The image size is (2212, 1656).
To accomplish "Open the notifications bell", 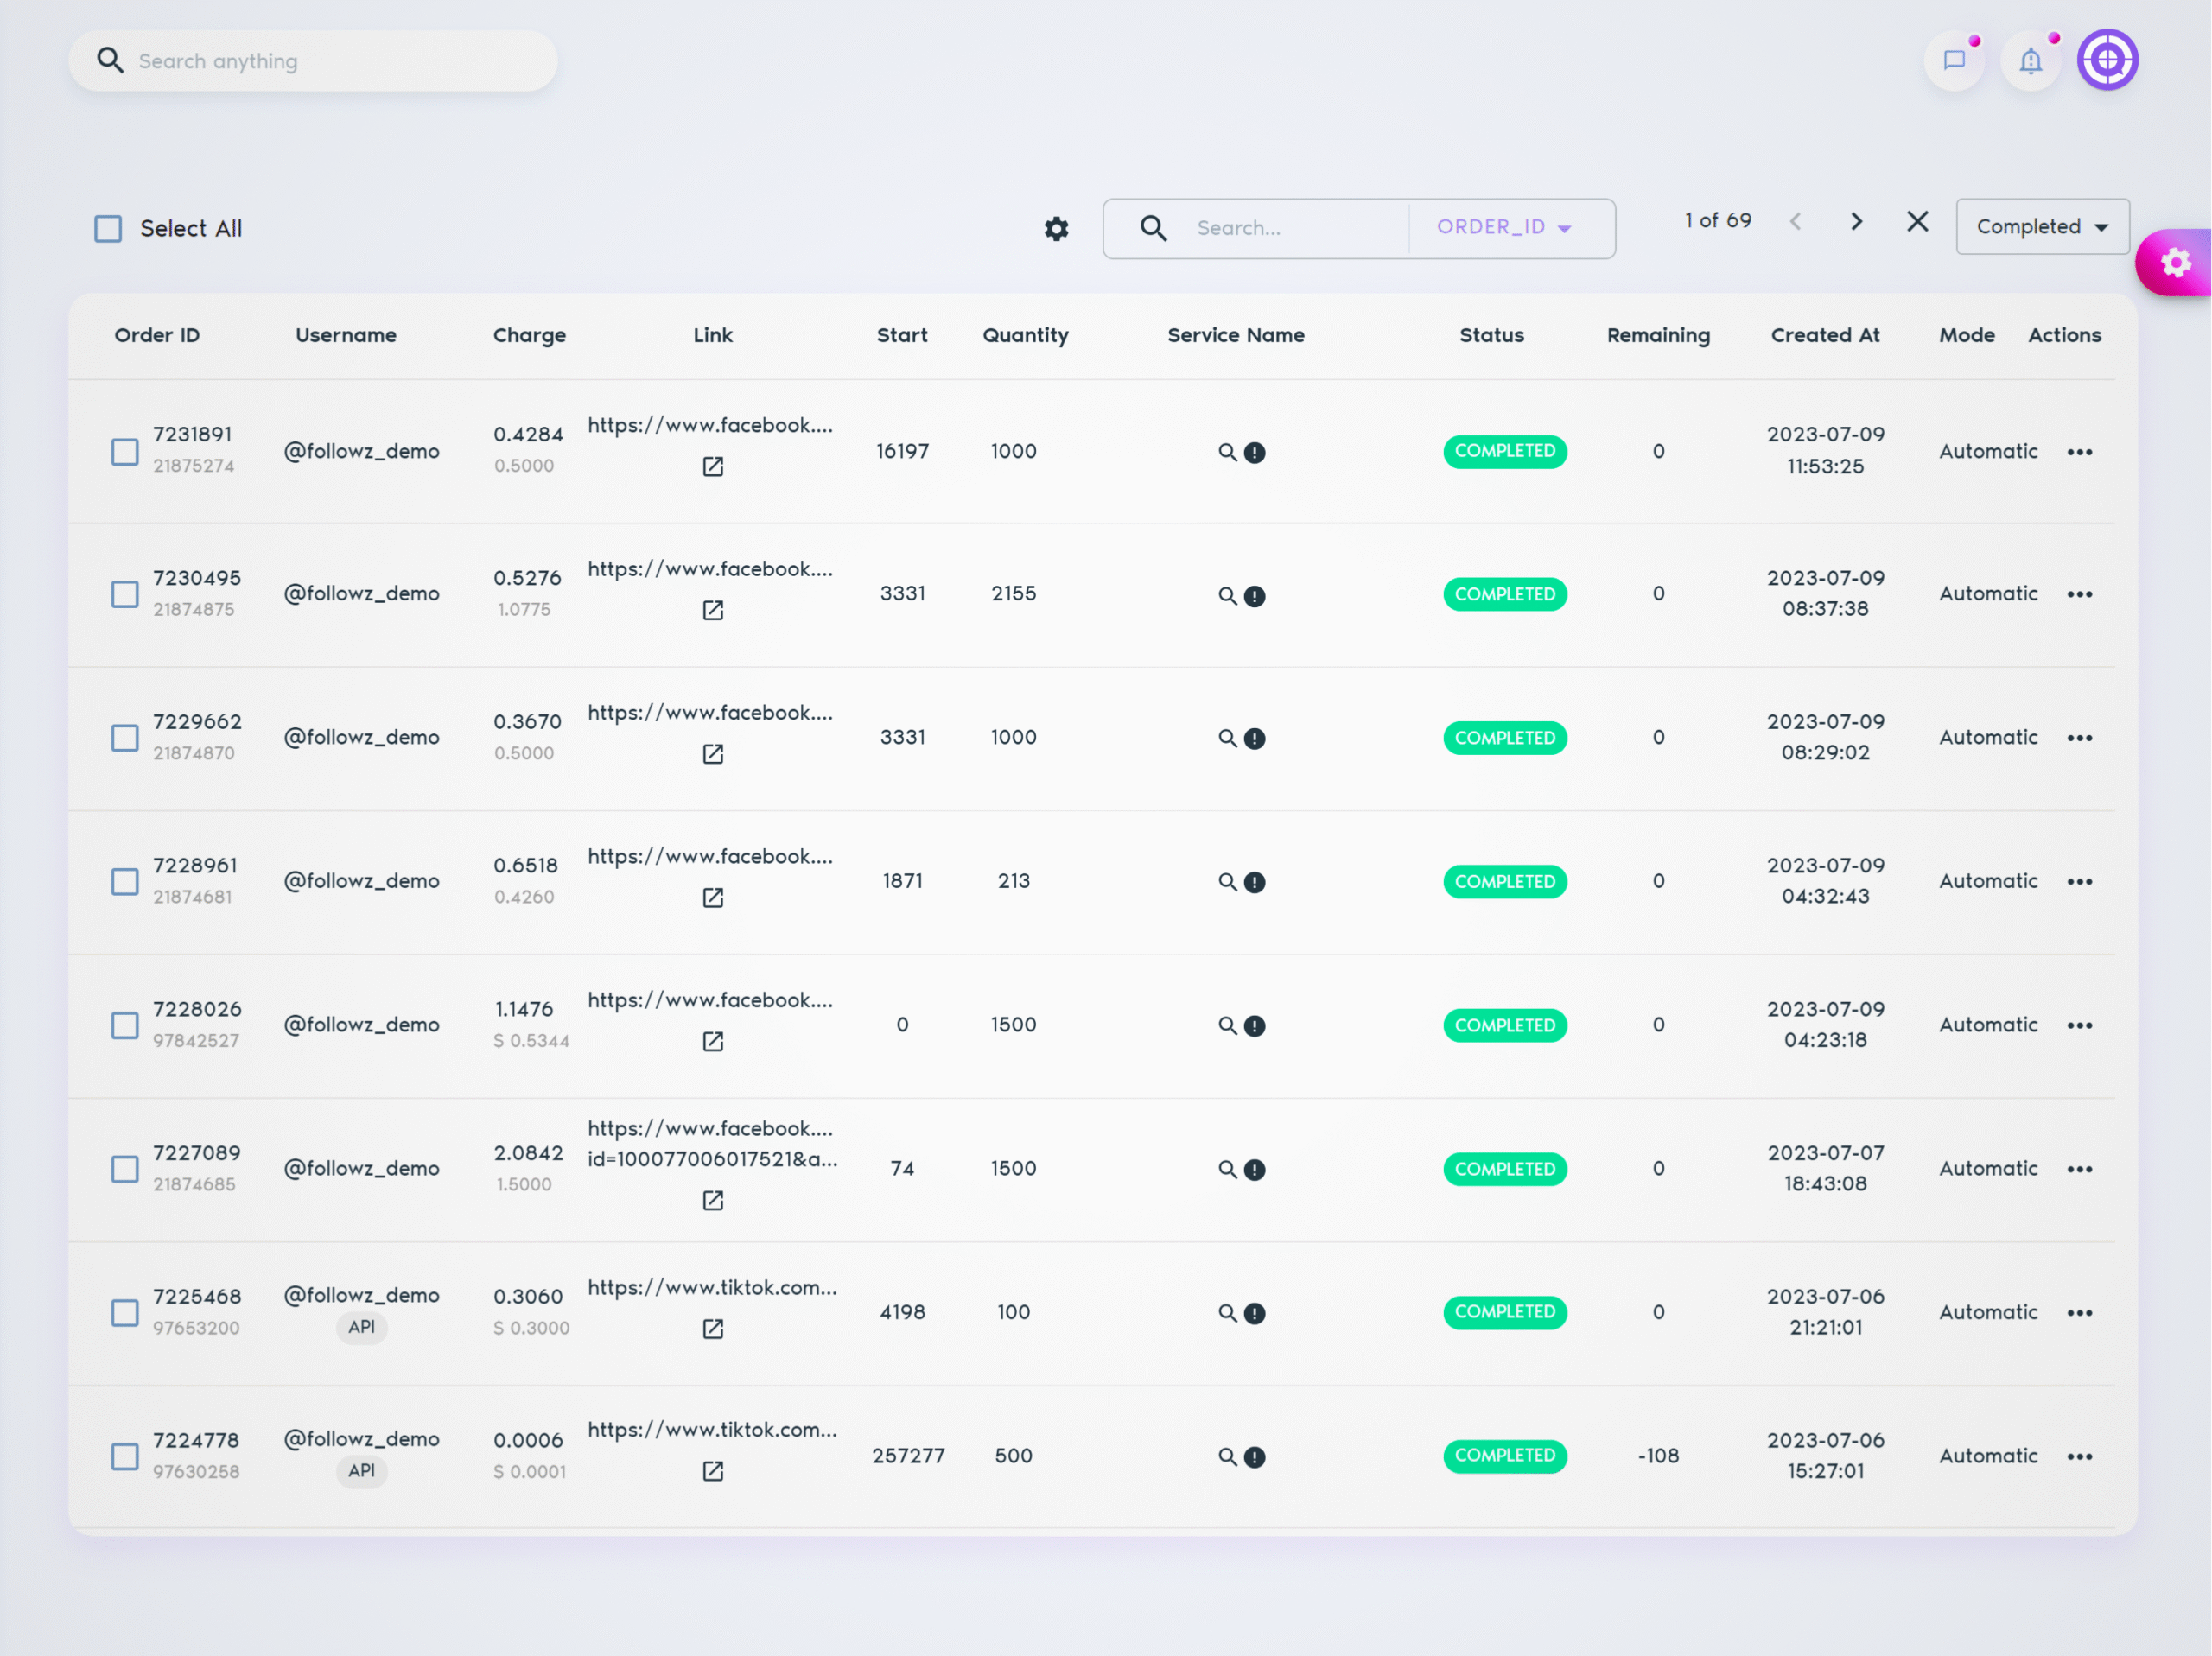I will 2030,61.
